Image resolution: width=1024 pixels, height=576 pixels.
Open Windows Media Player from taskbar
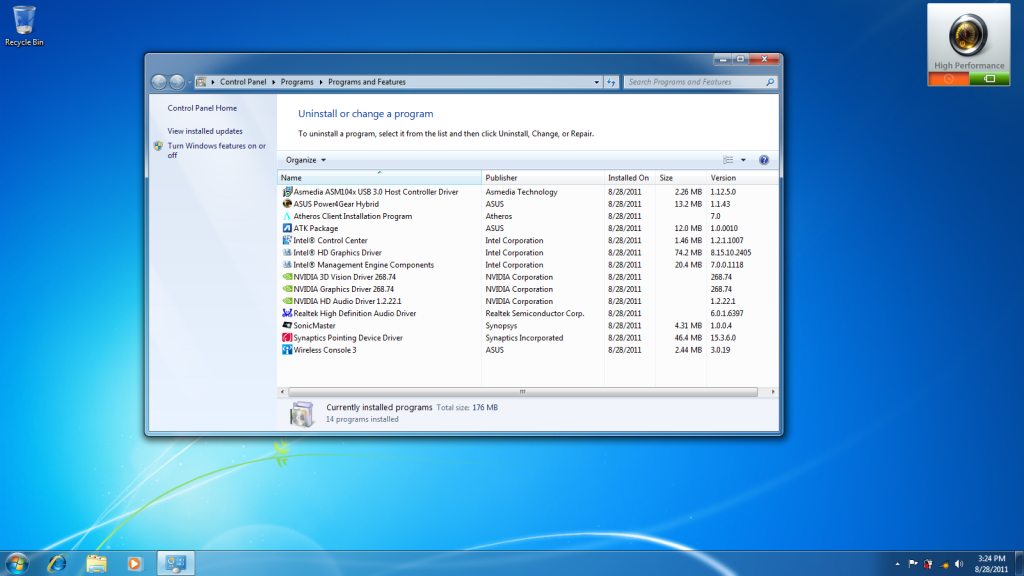click(135, 563)
